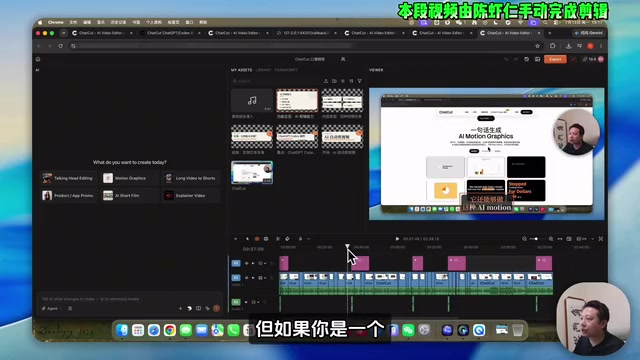Image resolution: width=640 pixels, height=360 pixels.
Task: Click the razor/scissors cut tool in timeline toolbar
Action: 278,239
